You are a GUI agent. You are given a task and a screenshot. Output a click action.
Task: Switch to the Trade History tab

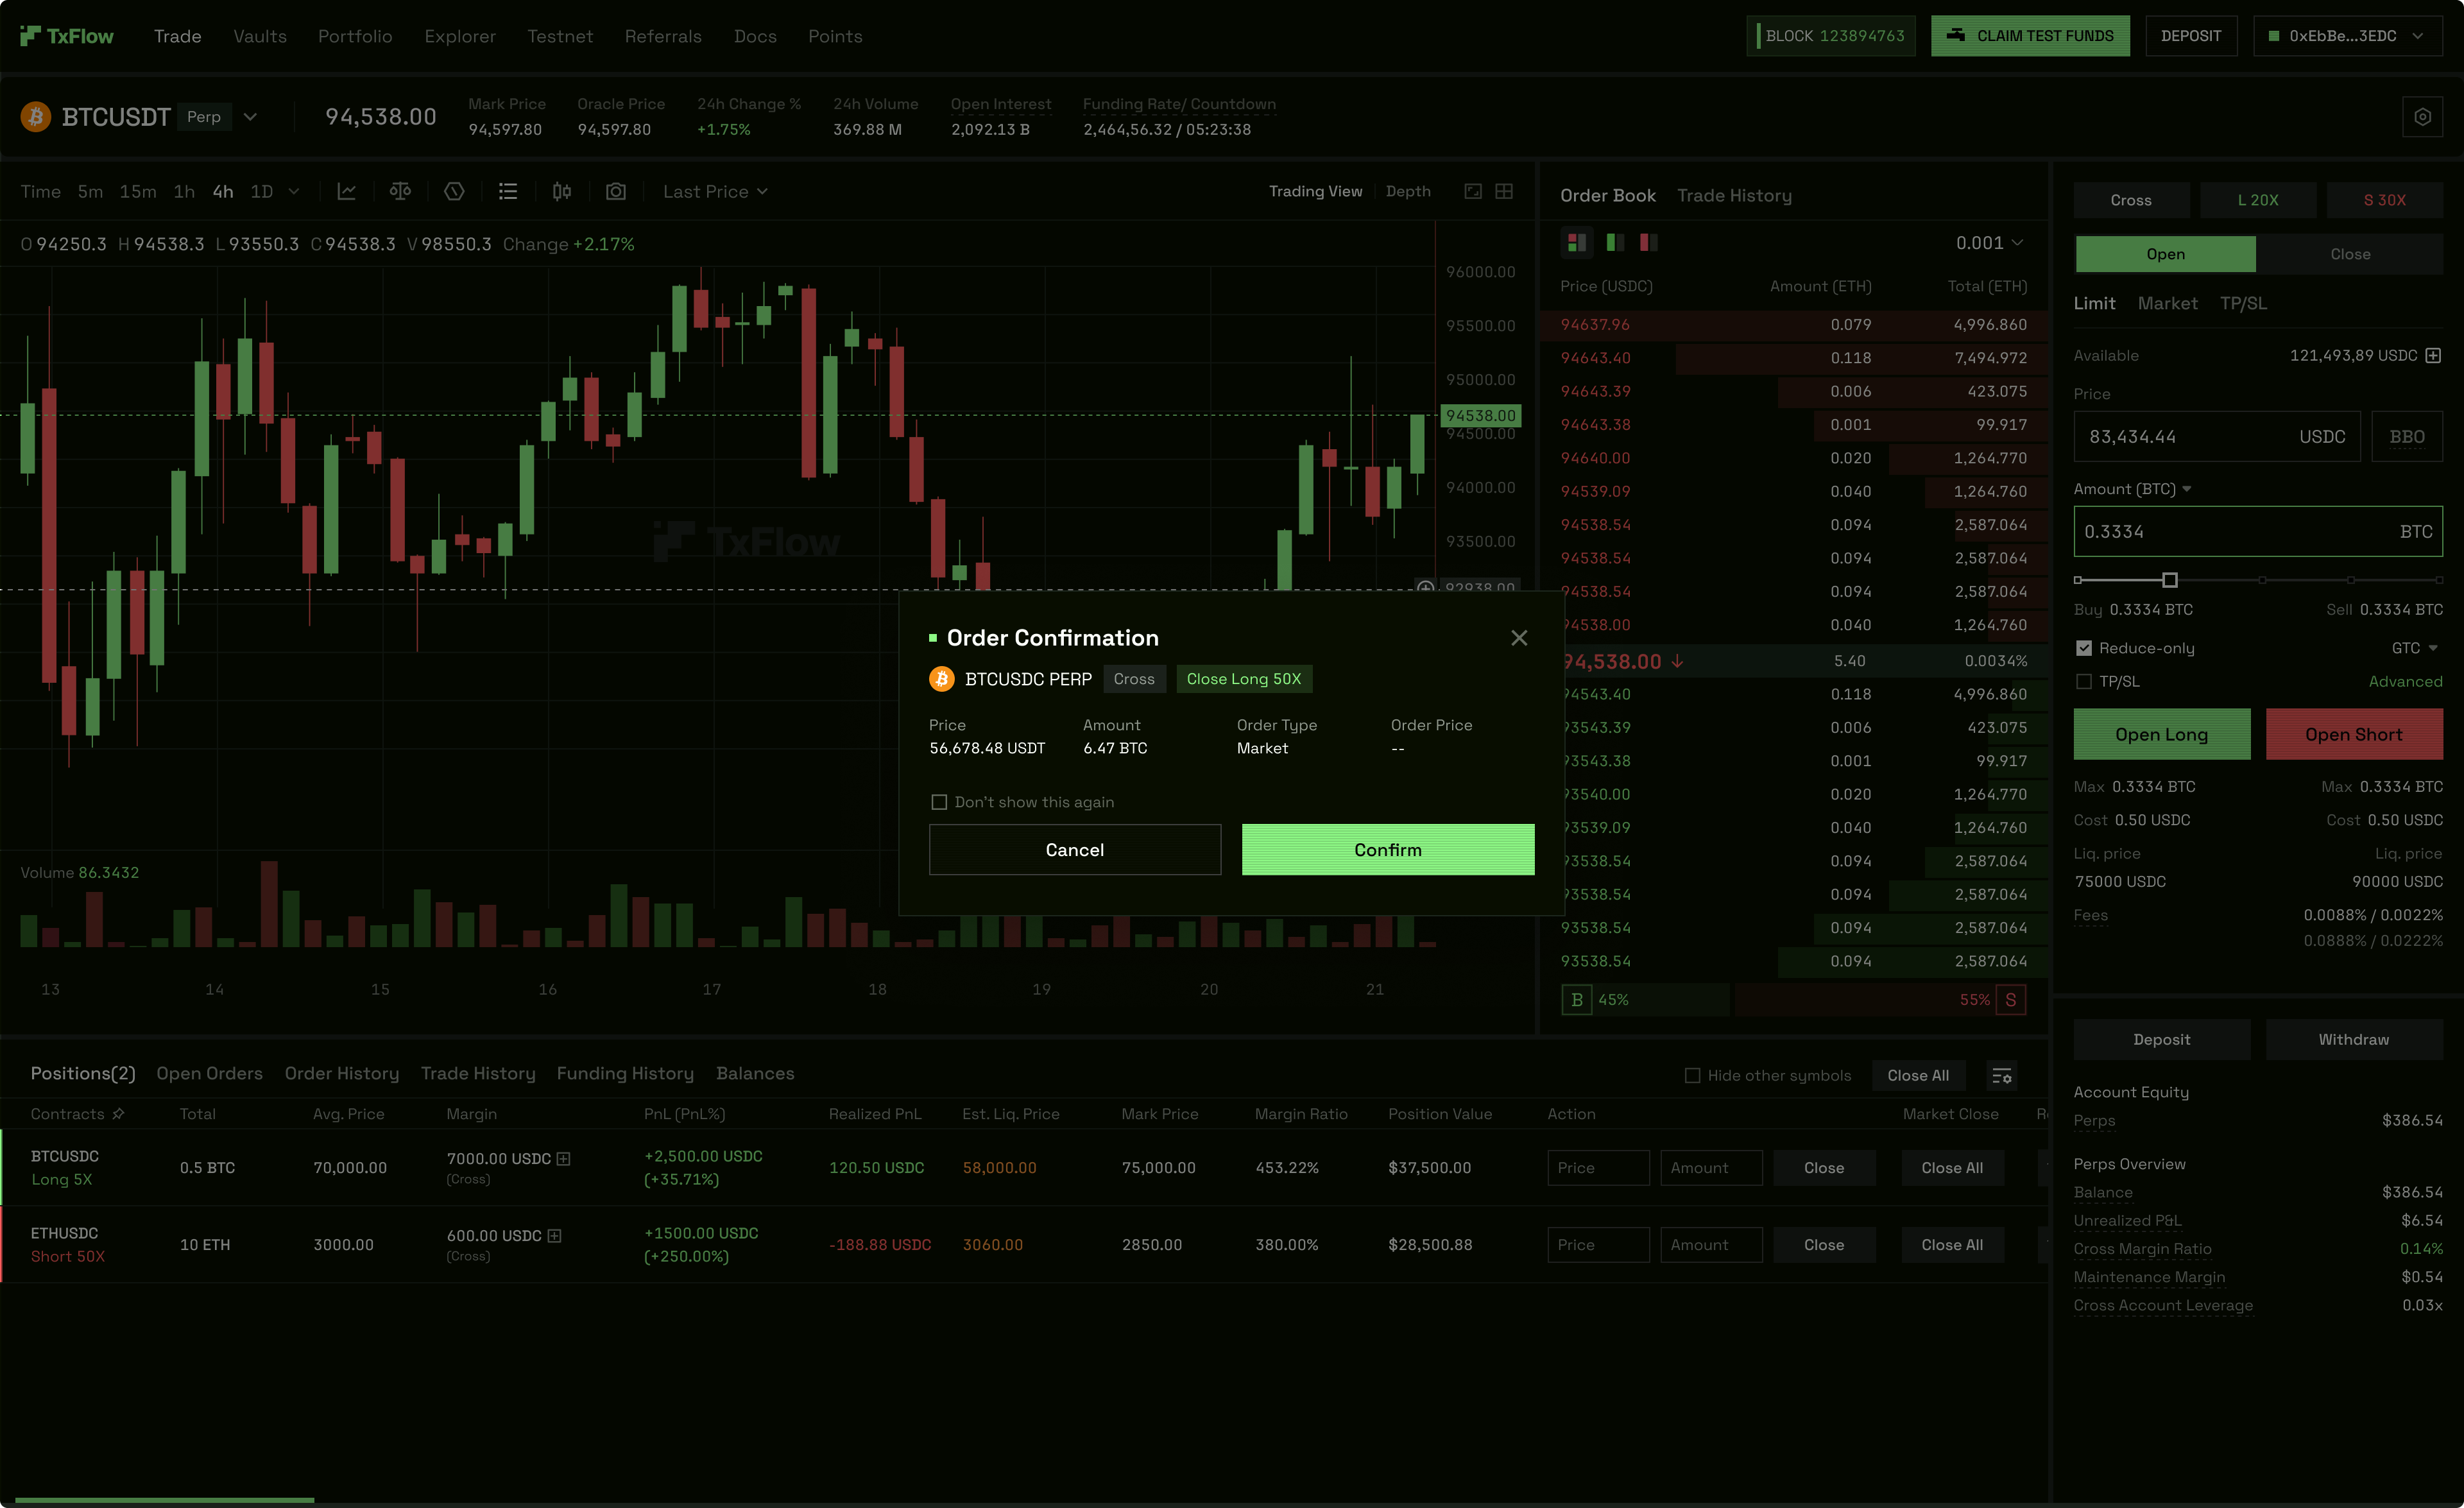(x=1734, y=195)
